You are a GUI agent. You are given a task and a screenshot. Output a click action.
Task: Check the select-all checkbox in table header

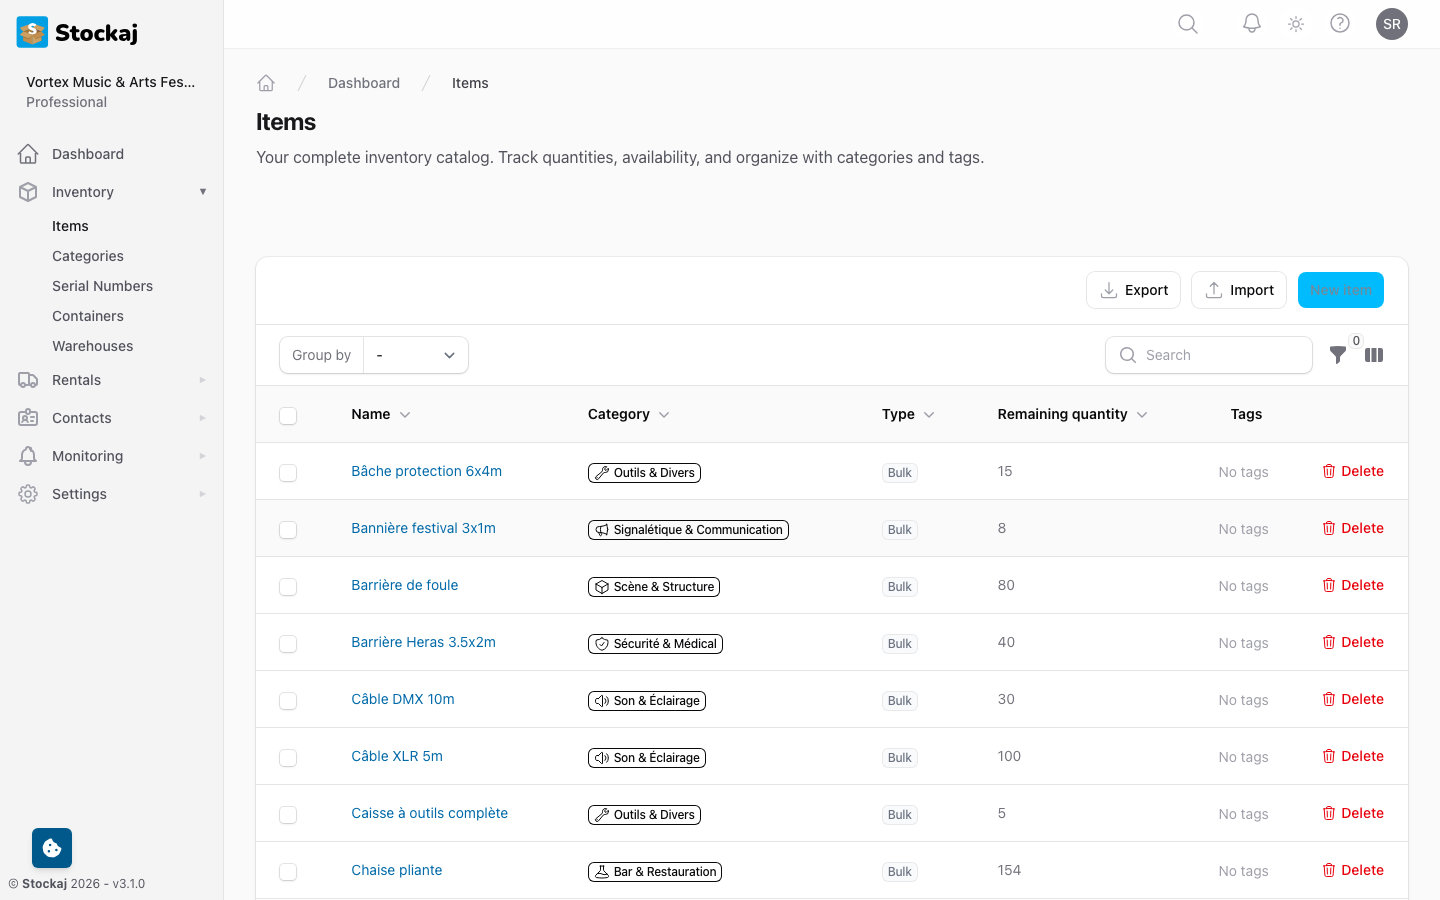click(x=288, y=416)
